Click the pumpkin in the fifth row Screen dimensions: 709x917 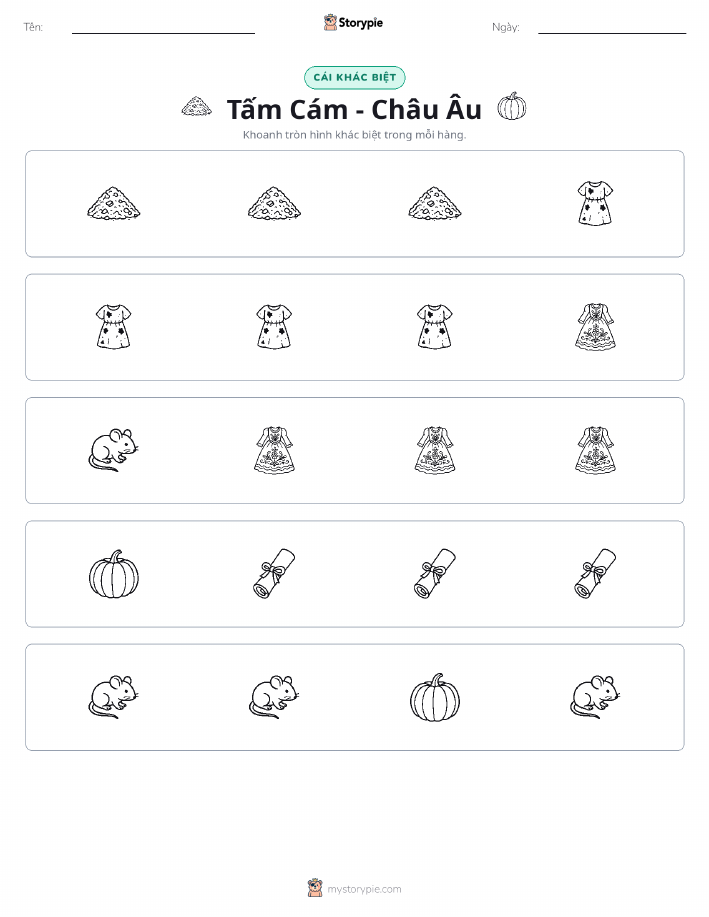click(x=435, y=697)
